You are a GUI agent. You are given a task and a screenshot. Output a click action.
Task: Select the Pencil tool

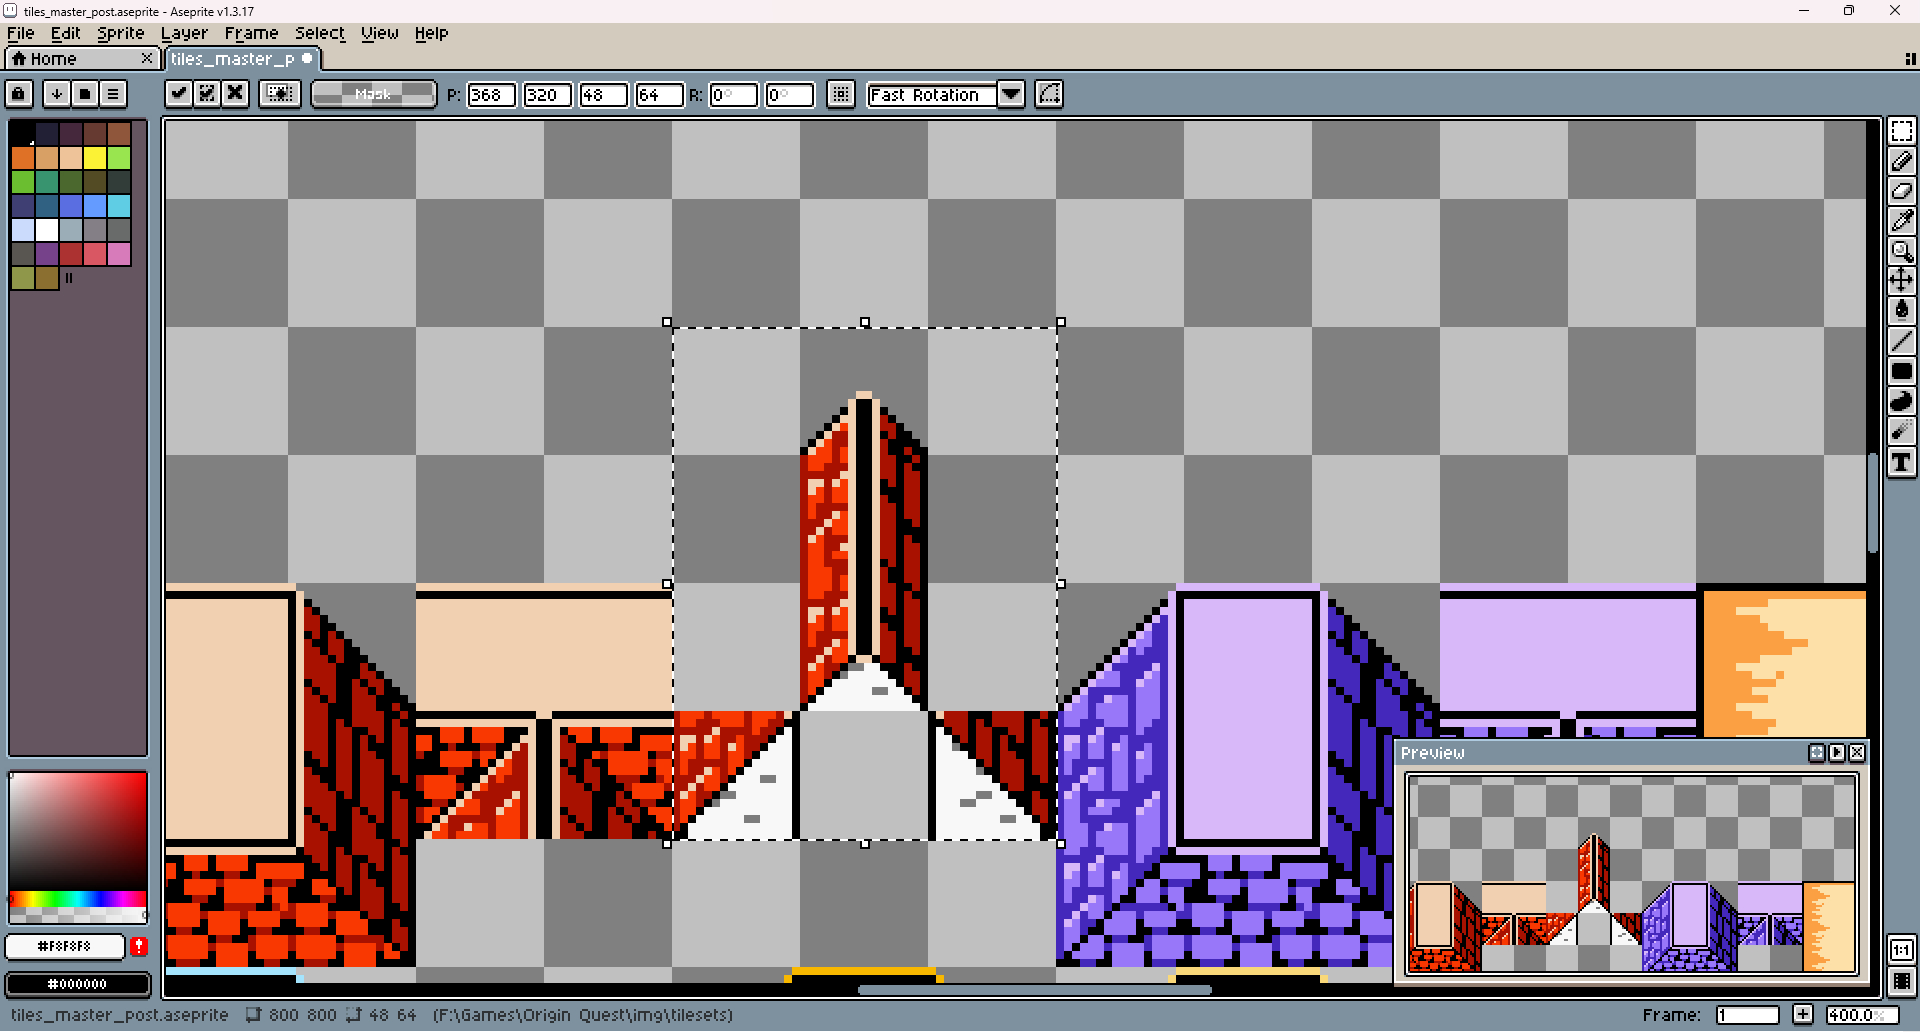point(1901,161)
